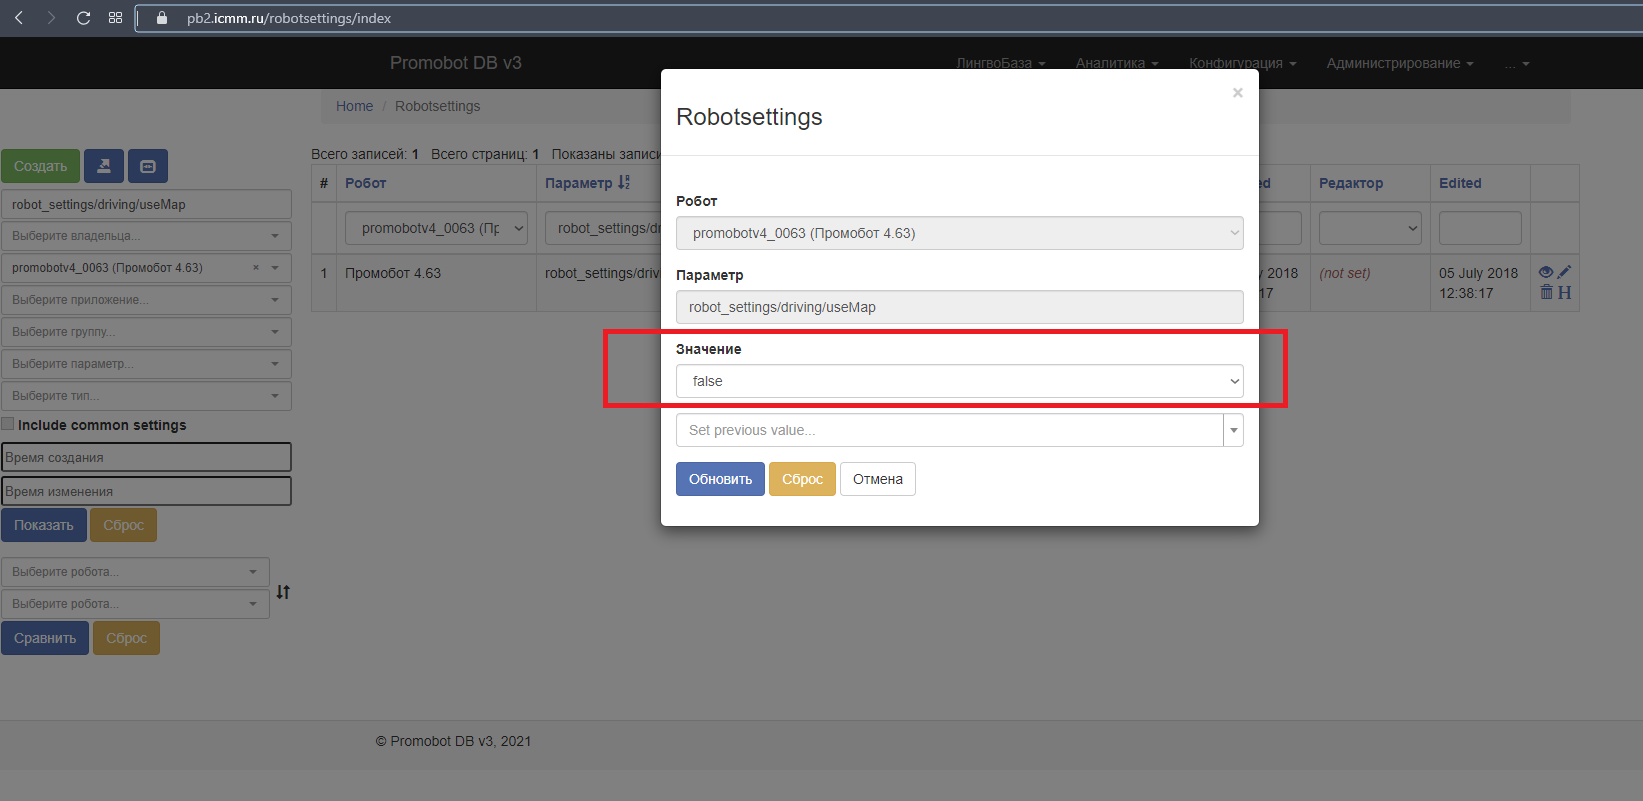This screenshot has height=801, width=1643.
Task: Expand the Выберите группу filter dropdown
Action: [x=146, y=332]
